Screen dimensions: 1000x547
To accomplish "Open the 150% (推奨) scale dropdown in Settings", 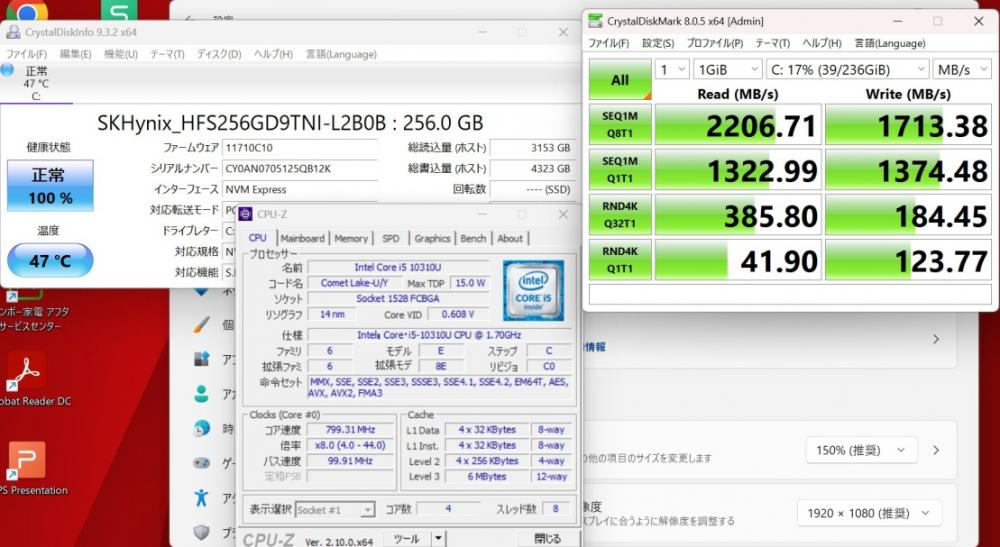I will tap(862, 450).
